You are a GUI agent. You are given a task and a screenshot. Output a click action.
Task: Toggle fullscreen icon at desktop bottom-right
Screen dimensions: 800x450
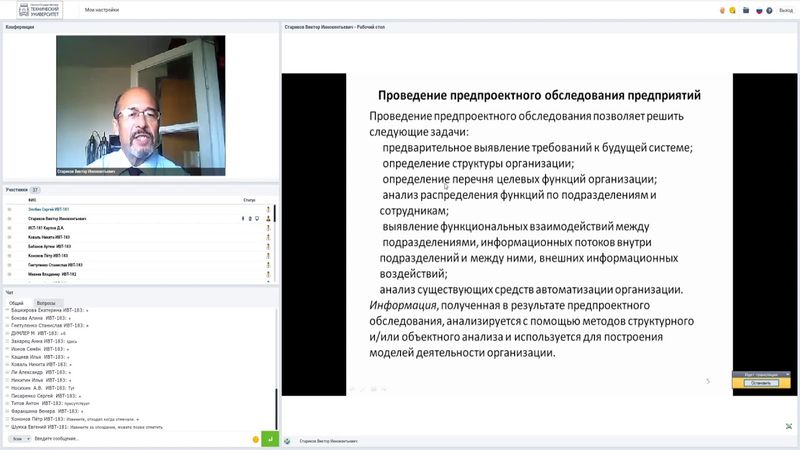789,426
